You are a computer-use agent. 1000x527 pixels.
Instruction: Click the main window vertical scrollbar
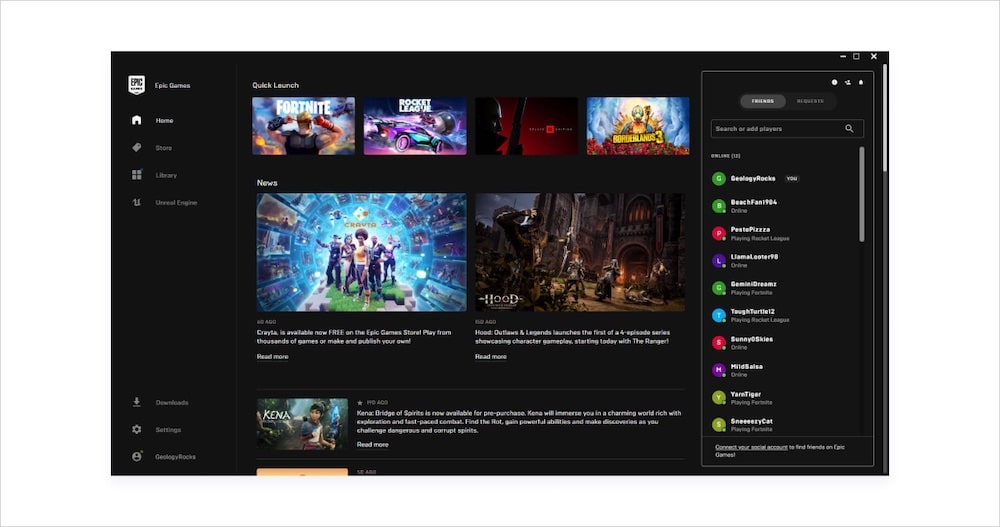click(x=885, y=118)
